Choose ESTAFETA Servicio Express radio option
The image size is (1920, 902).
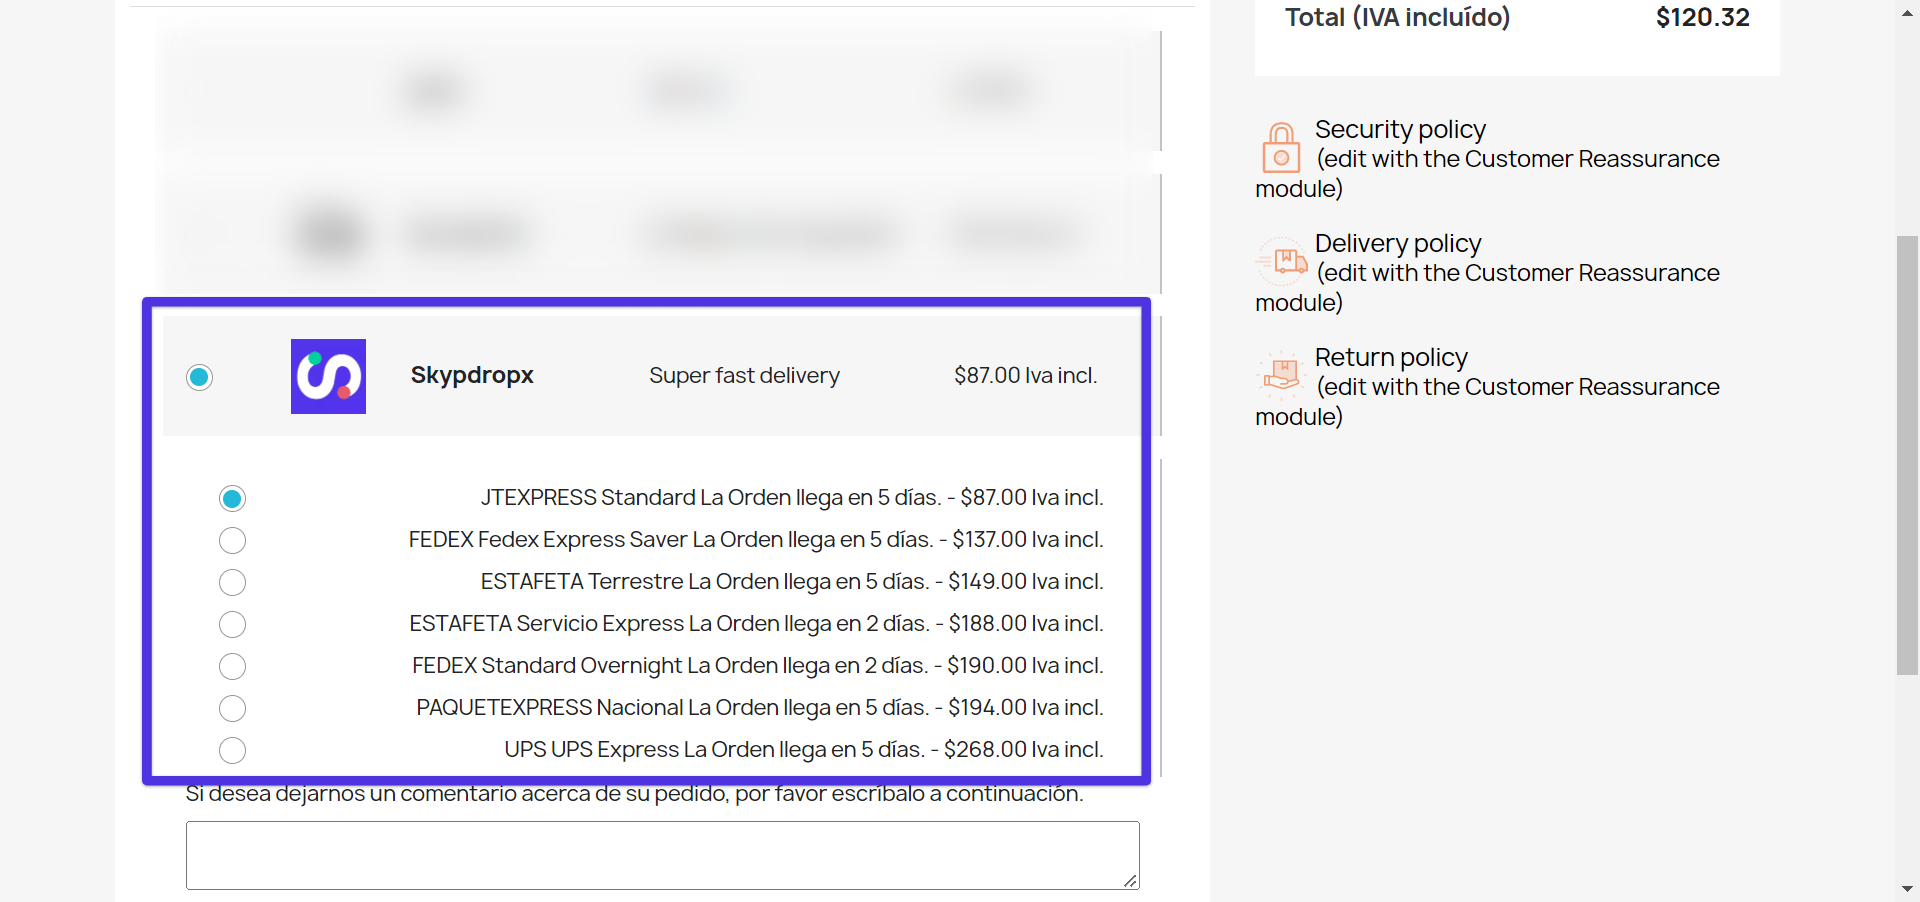(x=232, y=624)
